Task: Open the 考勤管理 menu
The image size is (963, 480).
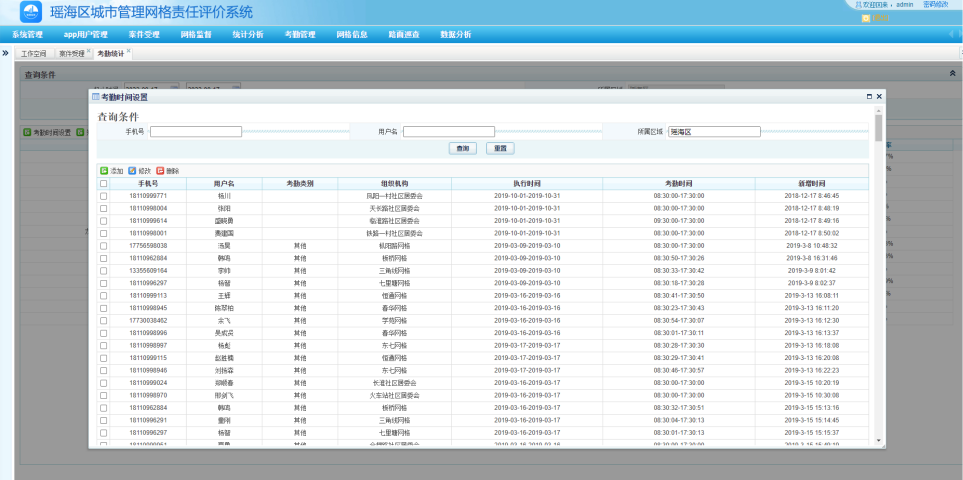Action: (x=300, y=34)
